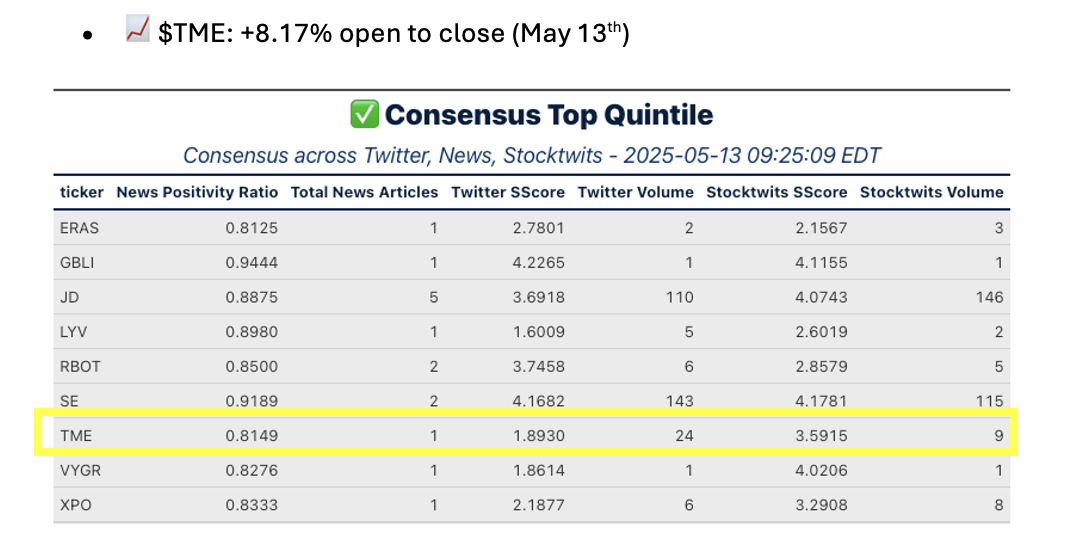The image size is (1076, 540).
Task: Select the VYGR ticker cell
Action: pyautogui.click(x=80, y=470)
